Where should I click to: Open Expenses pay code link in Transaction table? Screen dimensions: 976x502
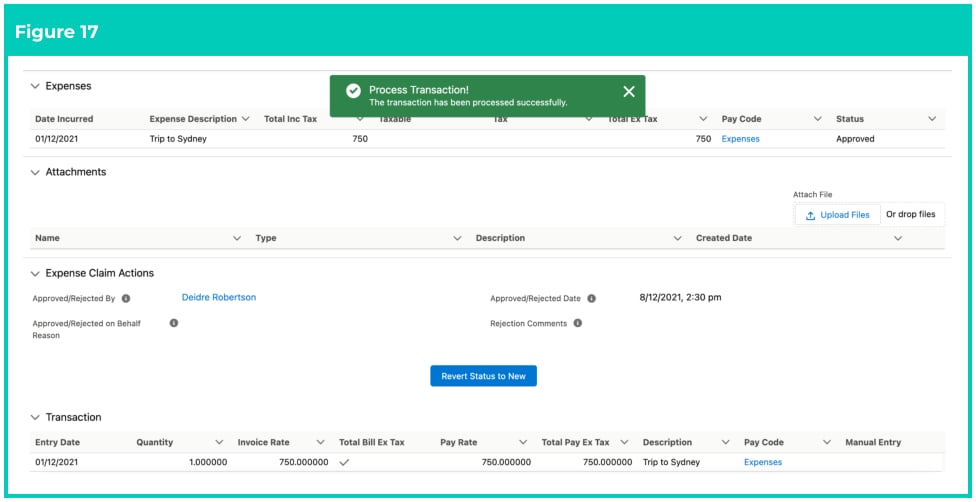click(x=763, y=463)
